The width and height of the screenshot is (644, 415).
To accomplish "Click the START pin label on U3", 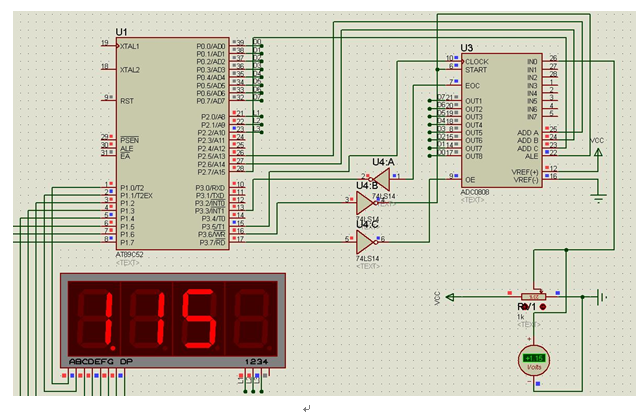I will (476, 70).
